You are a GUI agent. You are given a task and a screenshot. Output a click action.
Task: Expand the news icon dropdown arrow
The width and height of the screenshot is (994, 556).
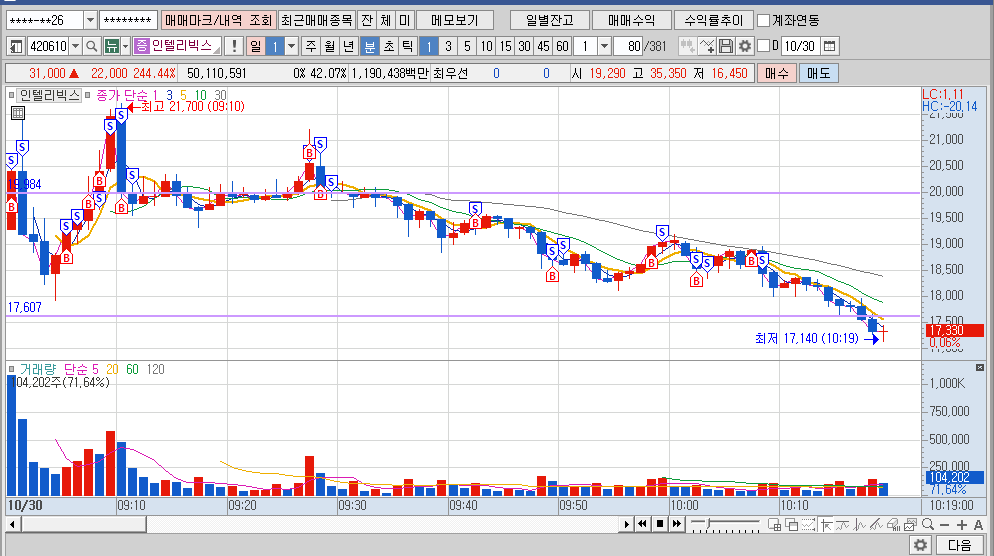[125, 46]
